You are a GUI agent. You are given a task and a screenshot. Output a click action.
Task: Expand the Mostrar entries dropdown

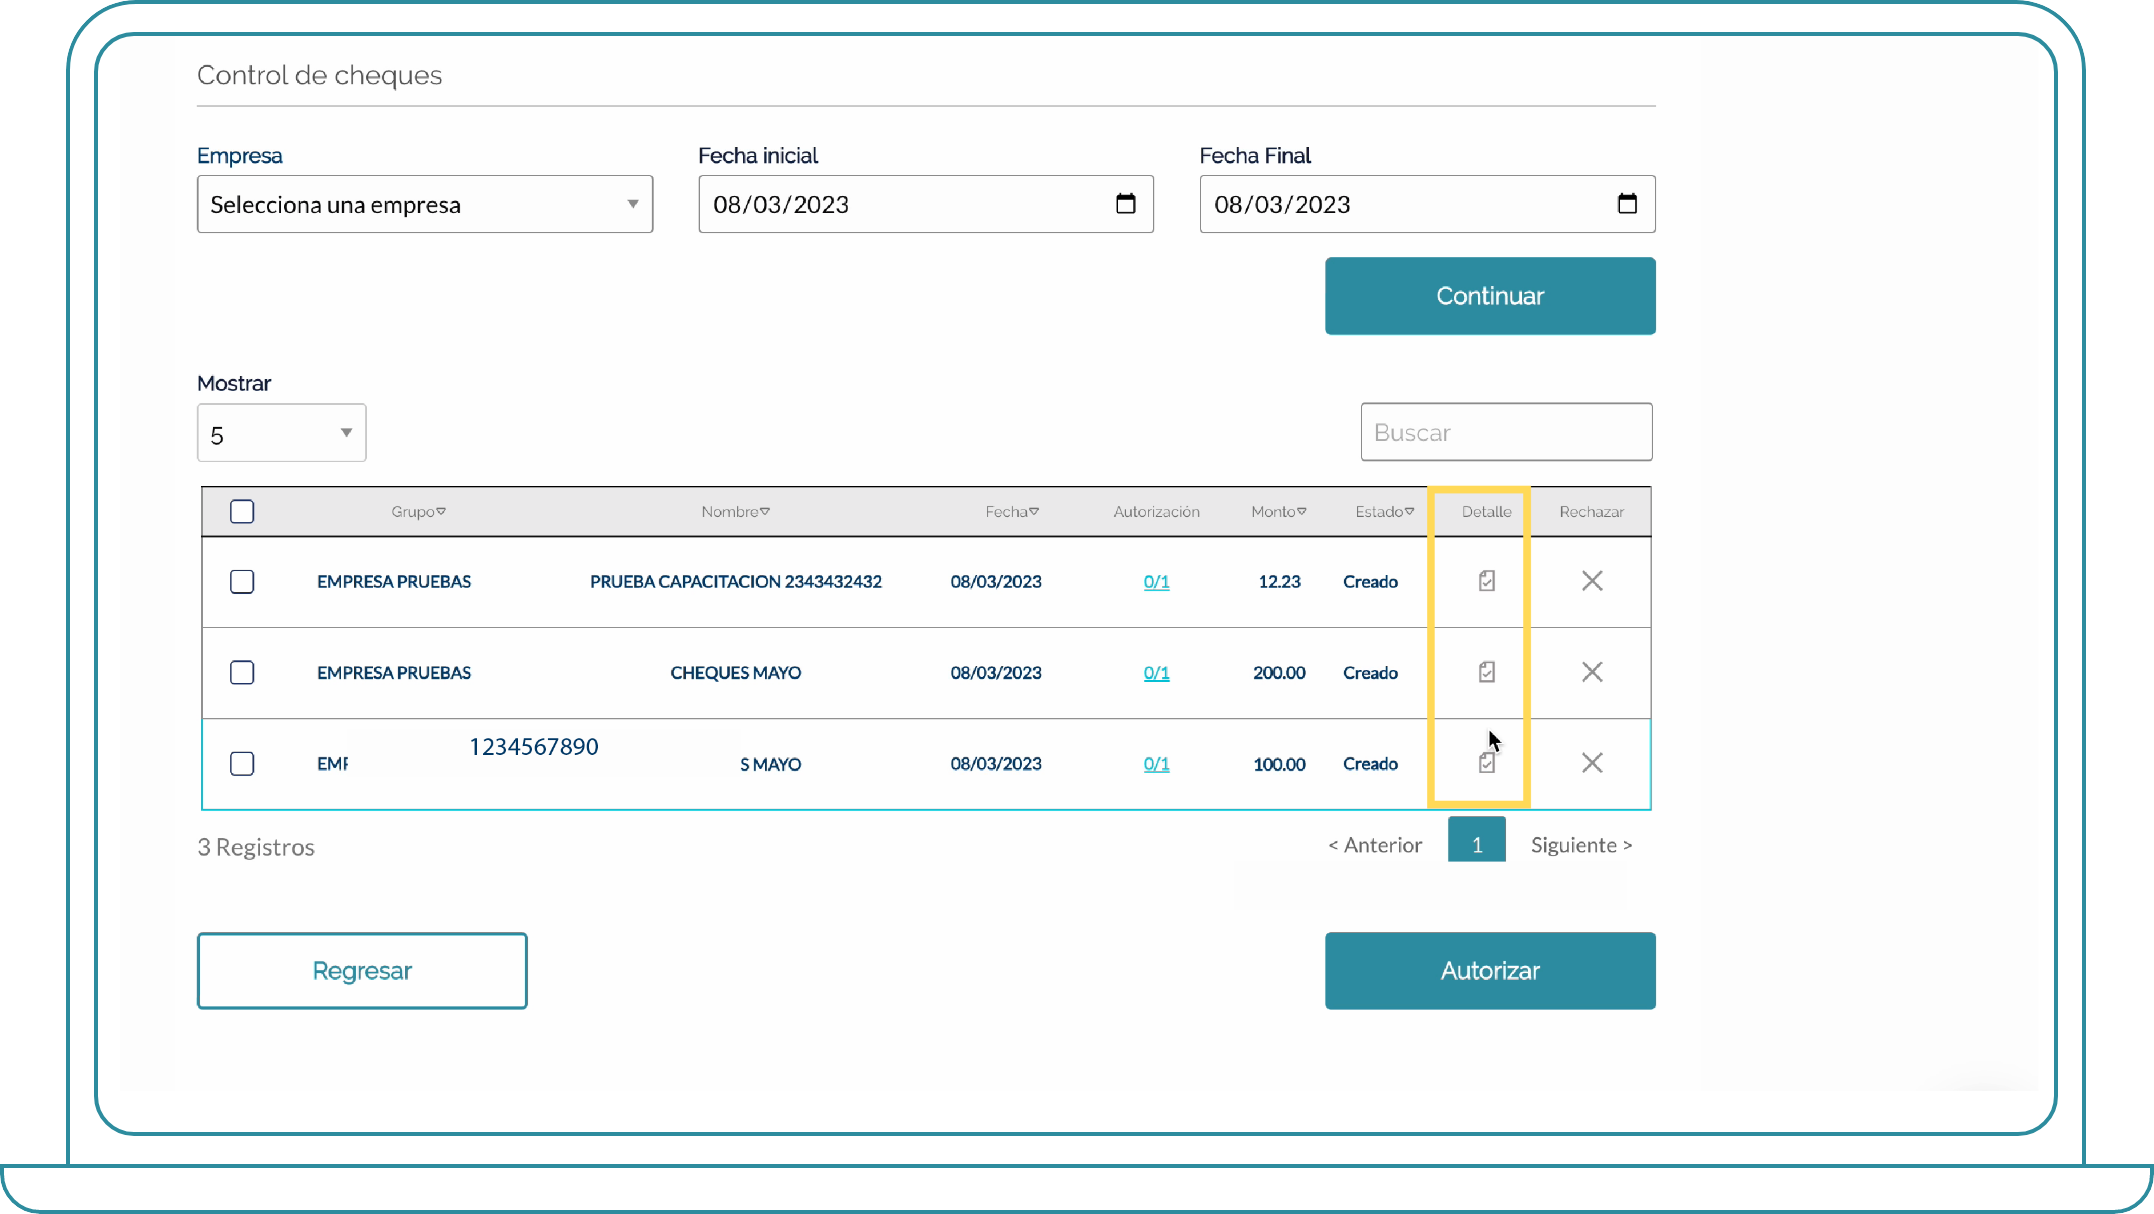[x=281, y=433]
